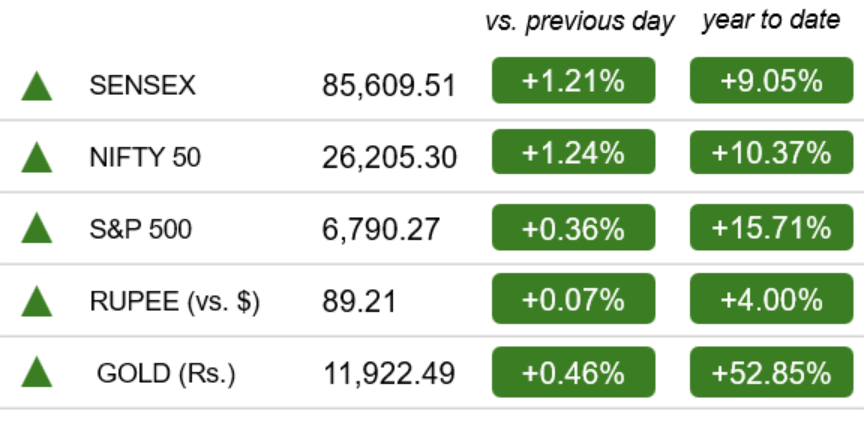Open the NIFTY 50 label
864x429 pixels.
click(x=145, y=158)
